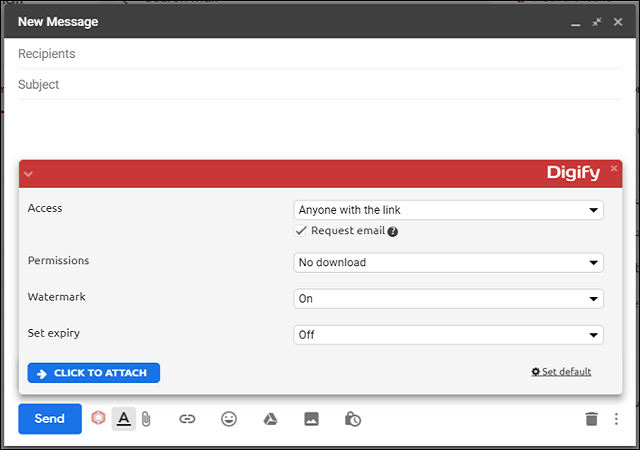640x450 pixels.
Task: Discard draft with the trash icon
Action: [x=591, y=419]
